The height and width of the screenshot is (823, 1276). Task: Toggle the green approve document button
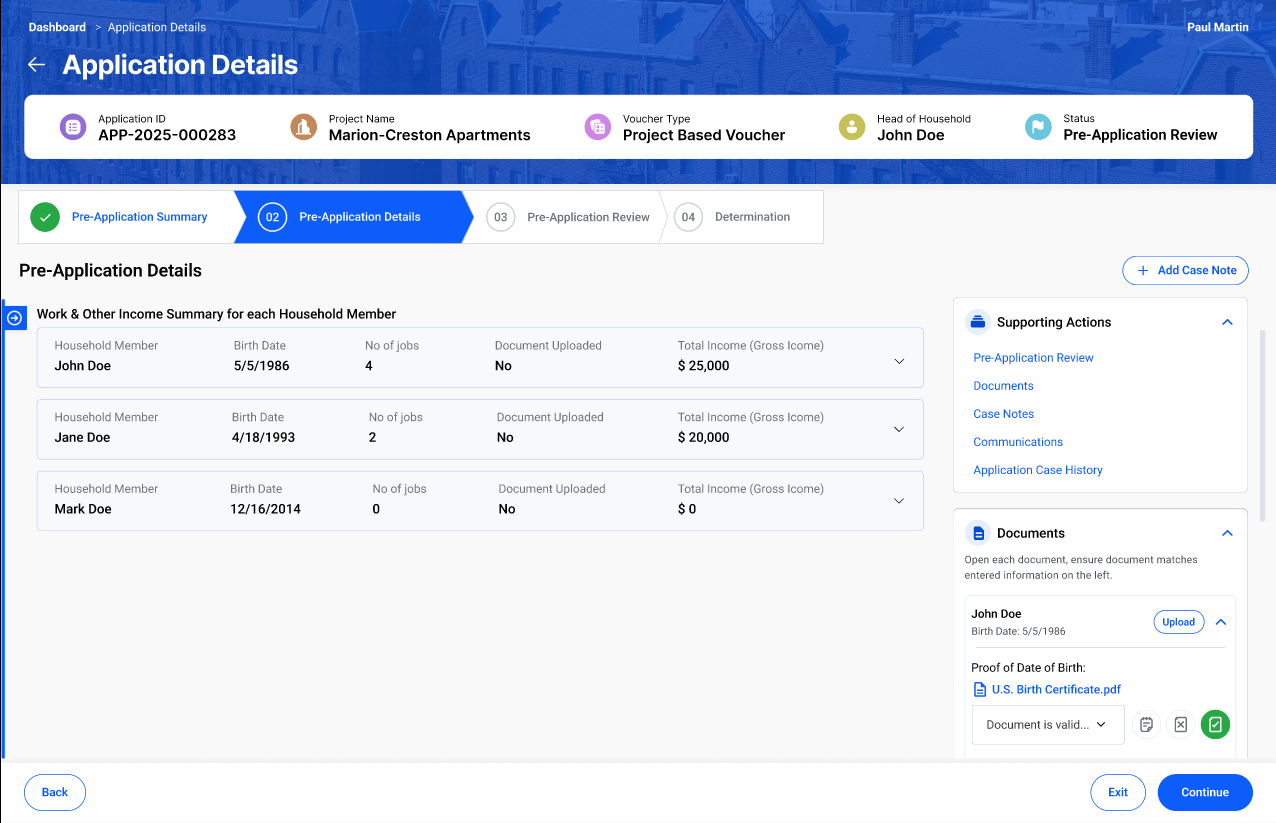1215,725
